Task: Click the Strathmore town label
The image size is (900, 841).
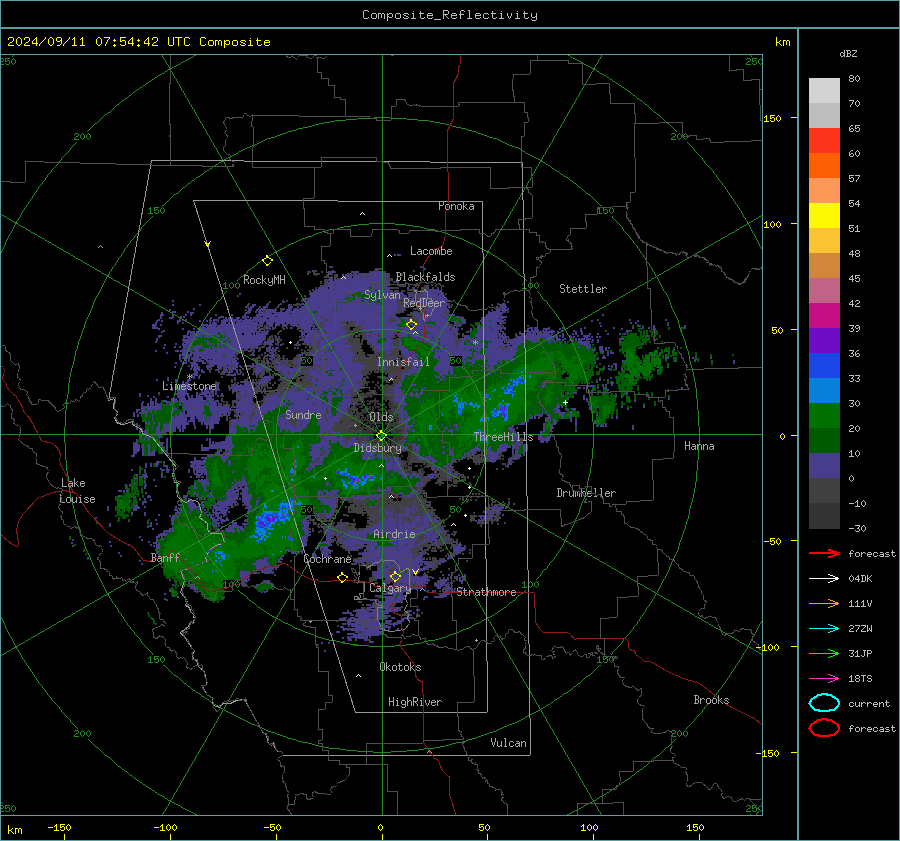Action: (x=486, y=592)
